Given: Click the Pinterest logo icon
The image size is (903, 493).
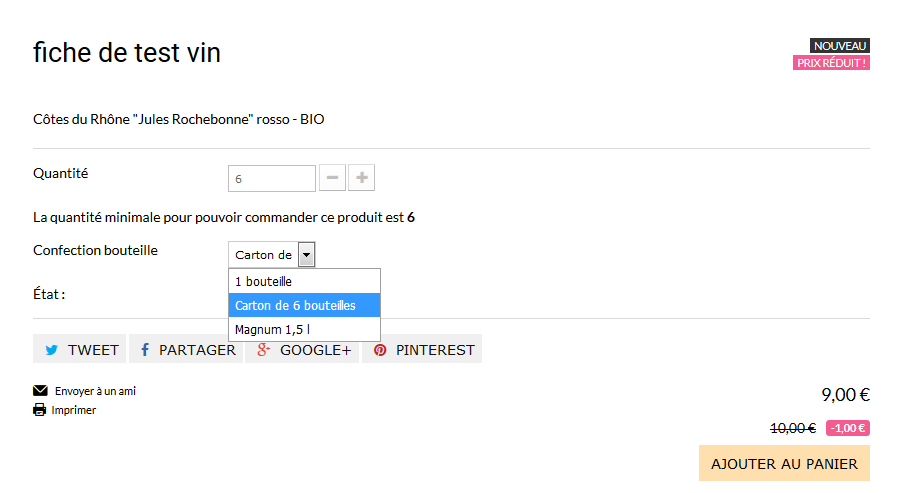Looking at the screenshot, I should click(380, 350).
